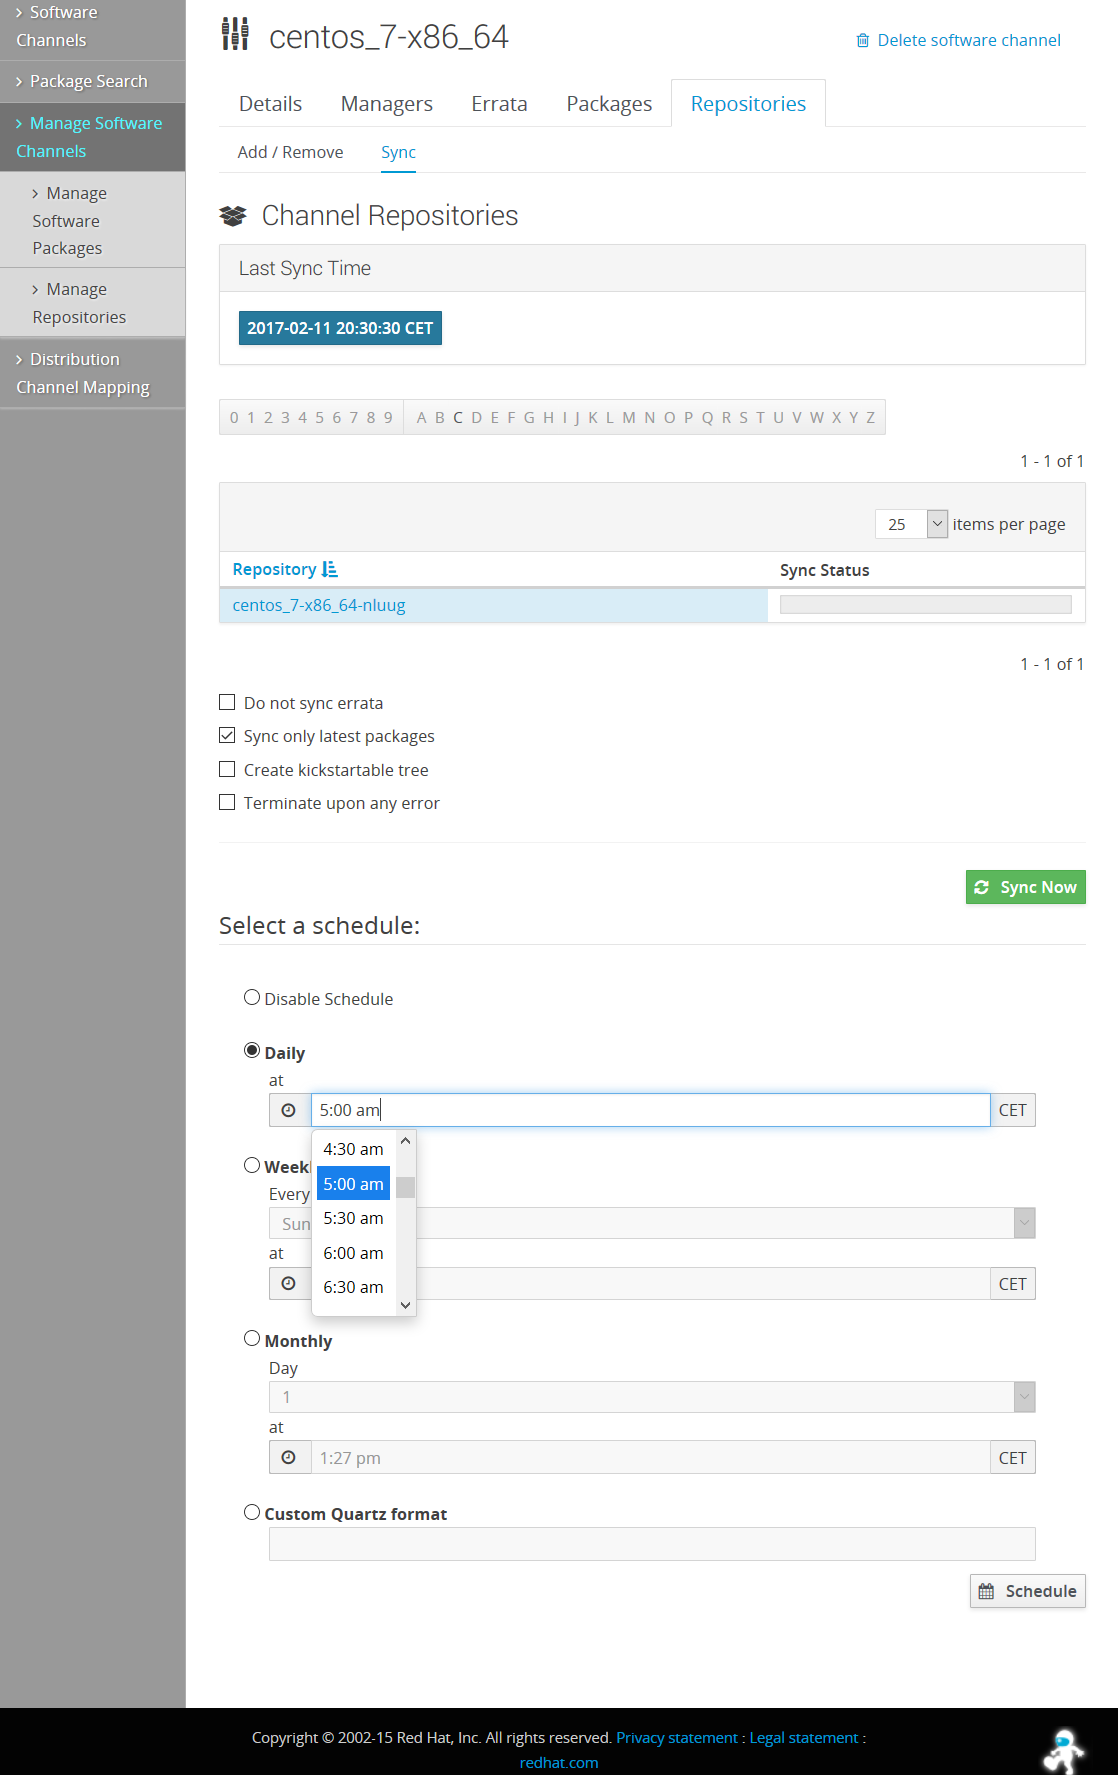Select the Disable Schedule radio option
The height and width of the screenshot is (1775, 1119).
(x=252, y=998)
